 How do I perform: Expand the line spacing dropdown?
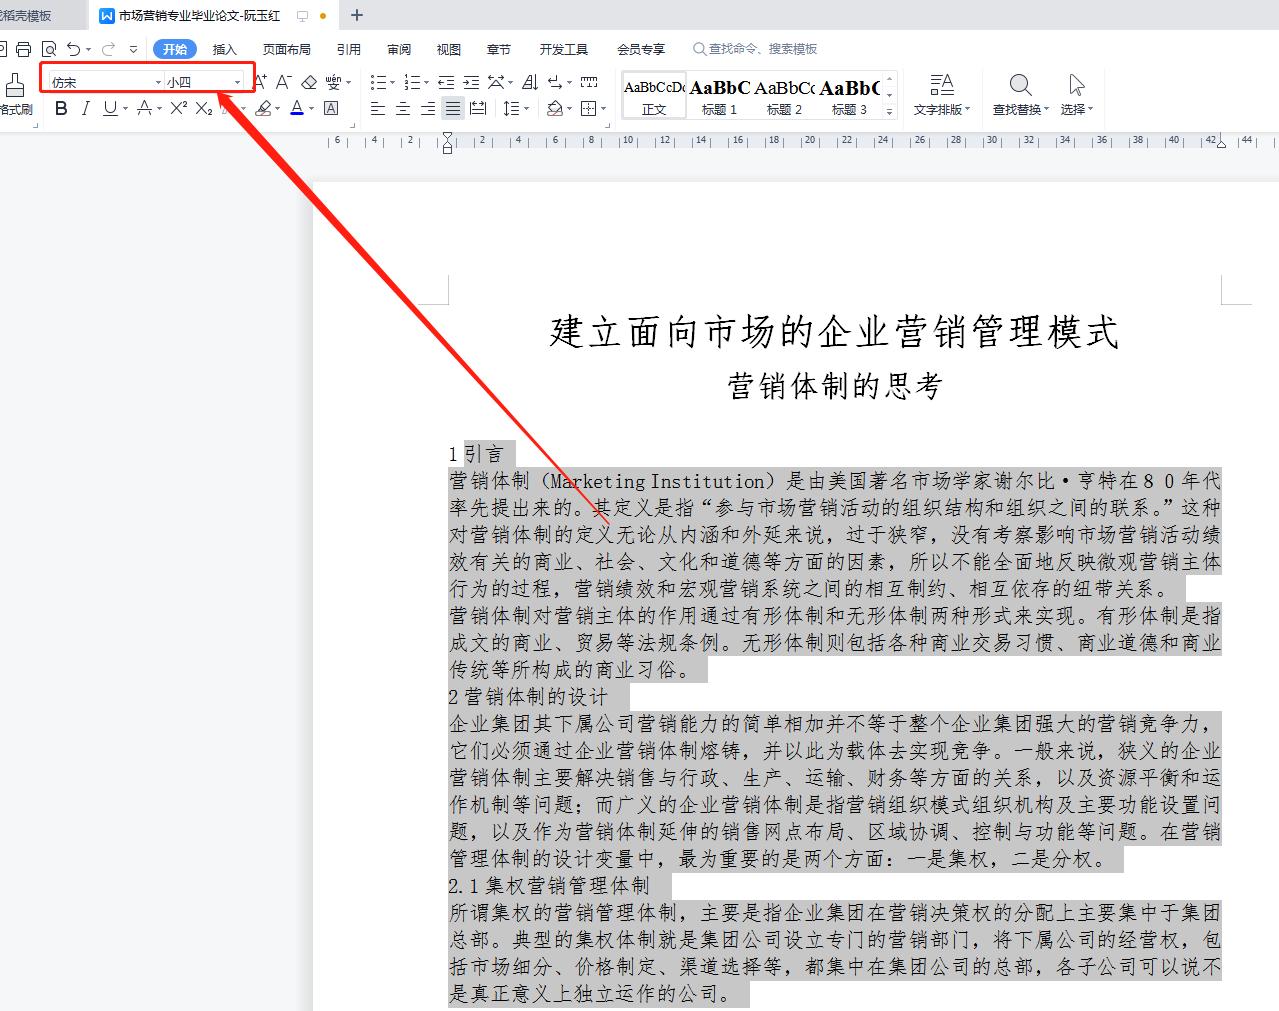[x=525, y=108]
